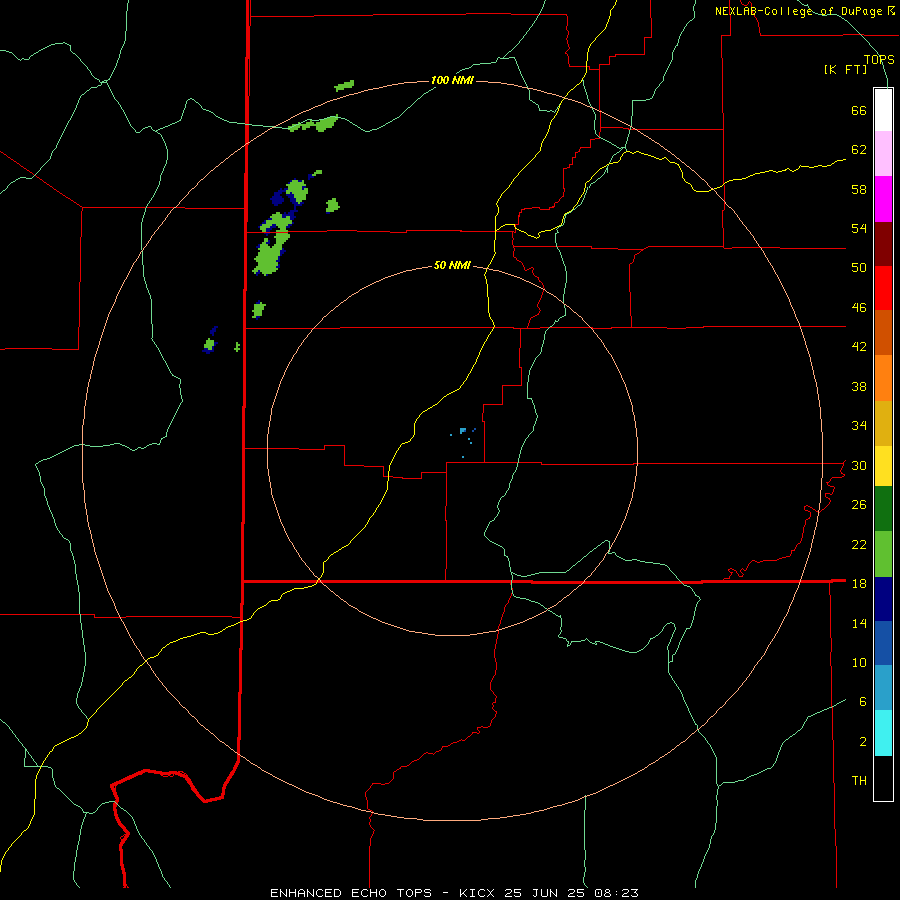Image resolution: width=900 pixels, height=900 pixels.
Task: Click the 30 value on the scale
Action: 859,465
